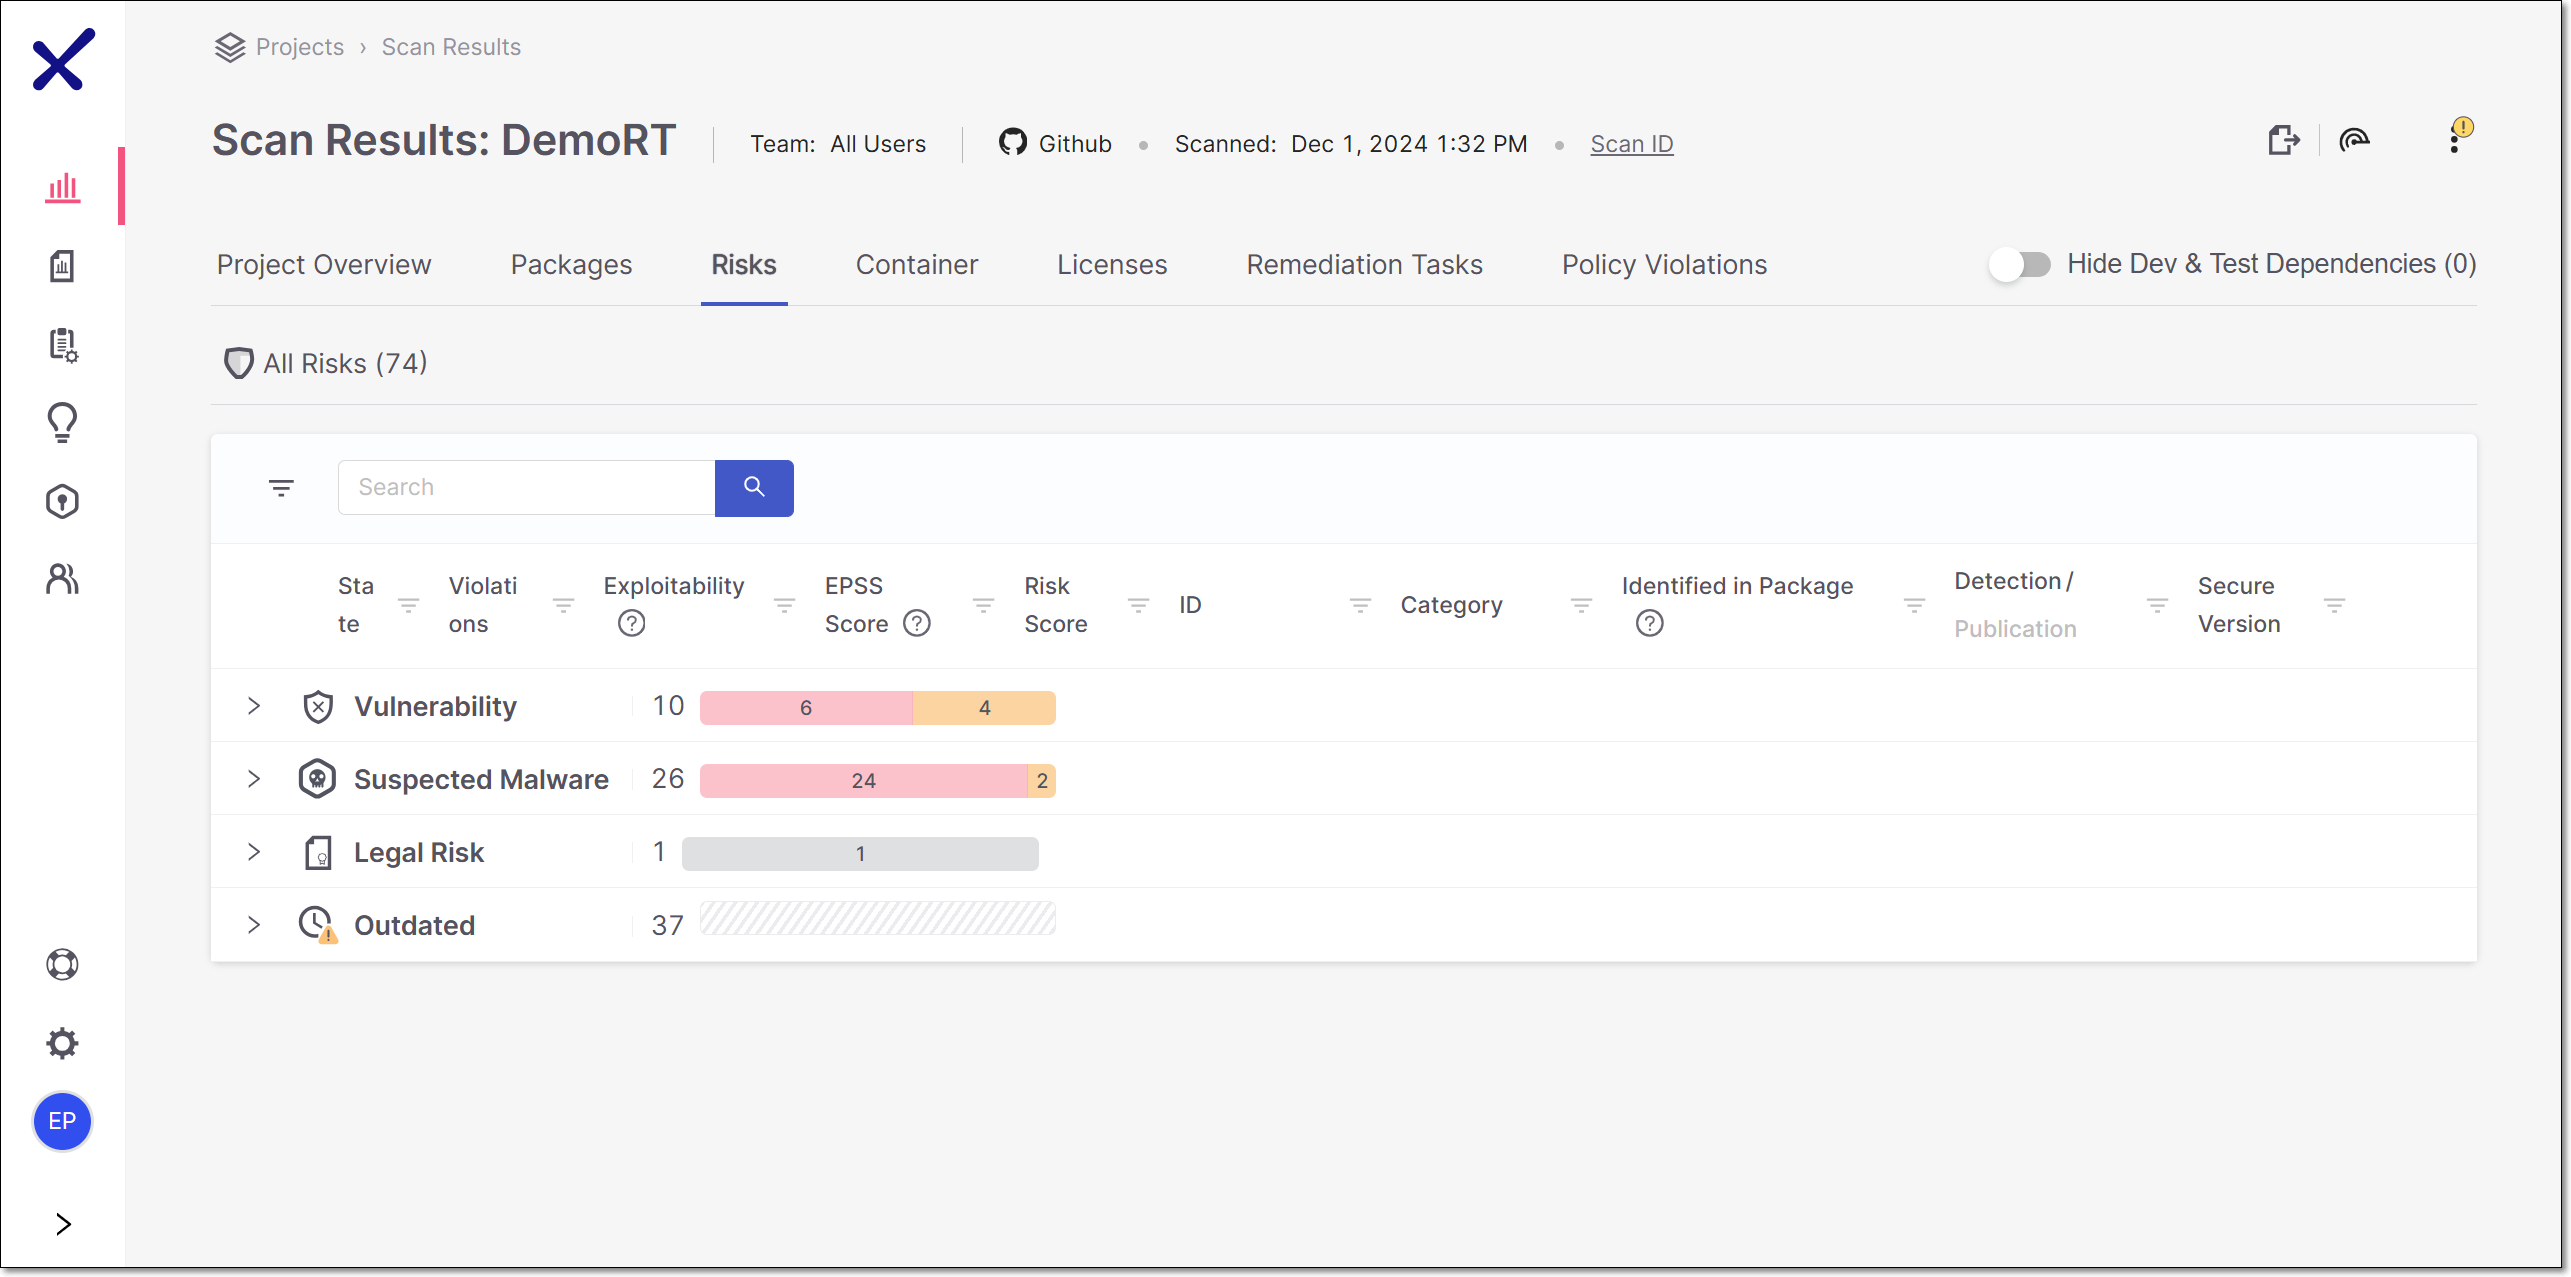Open the Violations column filter

coord(563,605)
